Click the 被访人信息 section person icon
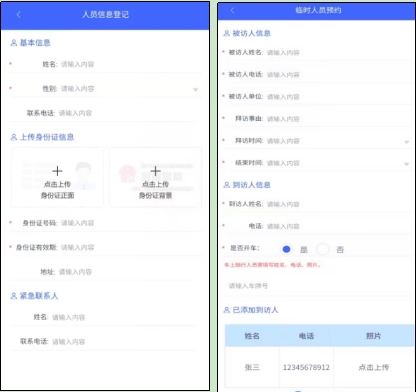Image resolution: width=416 pixels, height=392 pixels. (x=227, y=33)
